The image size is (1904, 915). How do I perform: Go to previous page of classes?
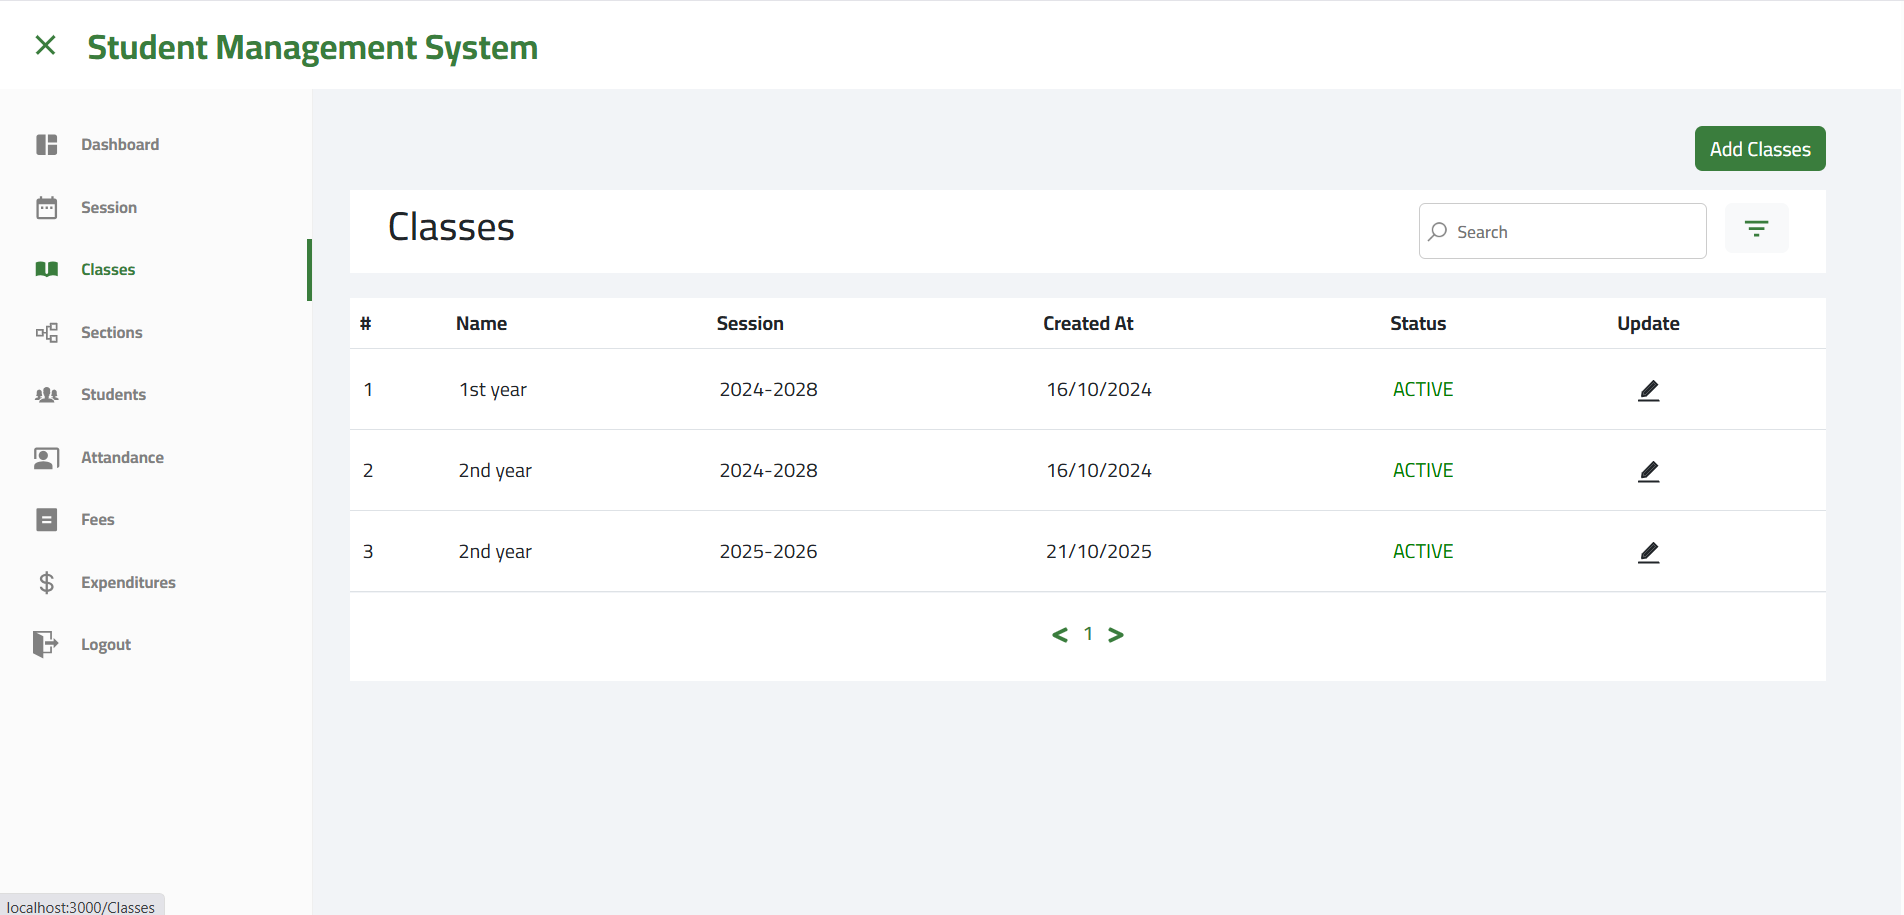[x=1060, y=635]
